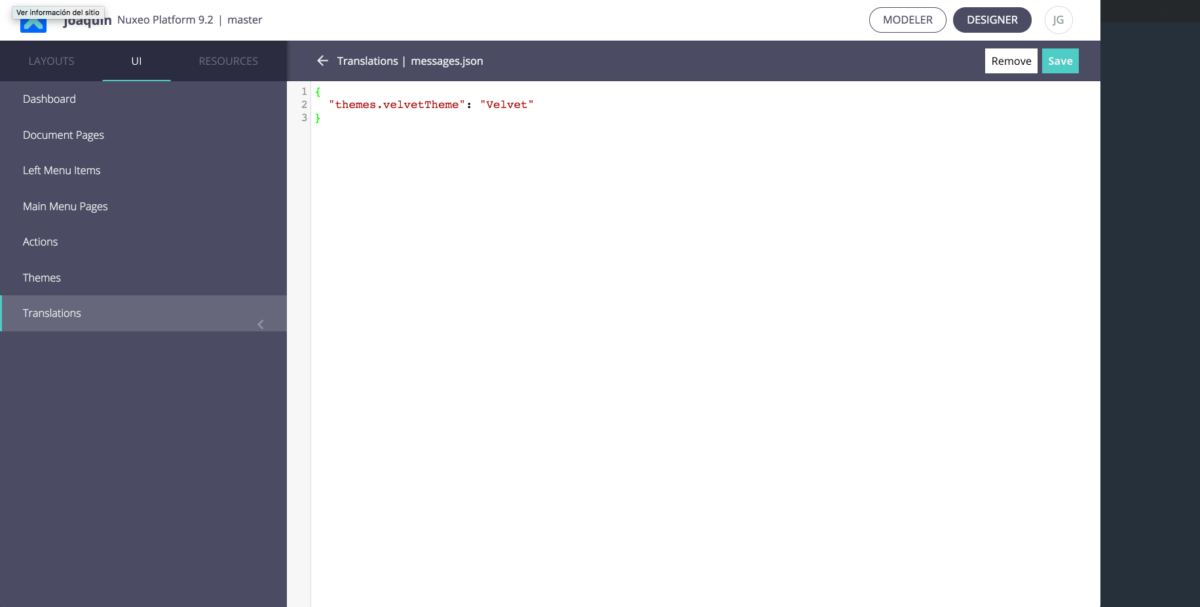Select Left Menu Items

[x=61, y=170]
